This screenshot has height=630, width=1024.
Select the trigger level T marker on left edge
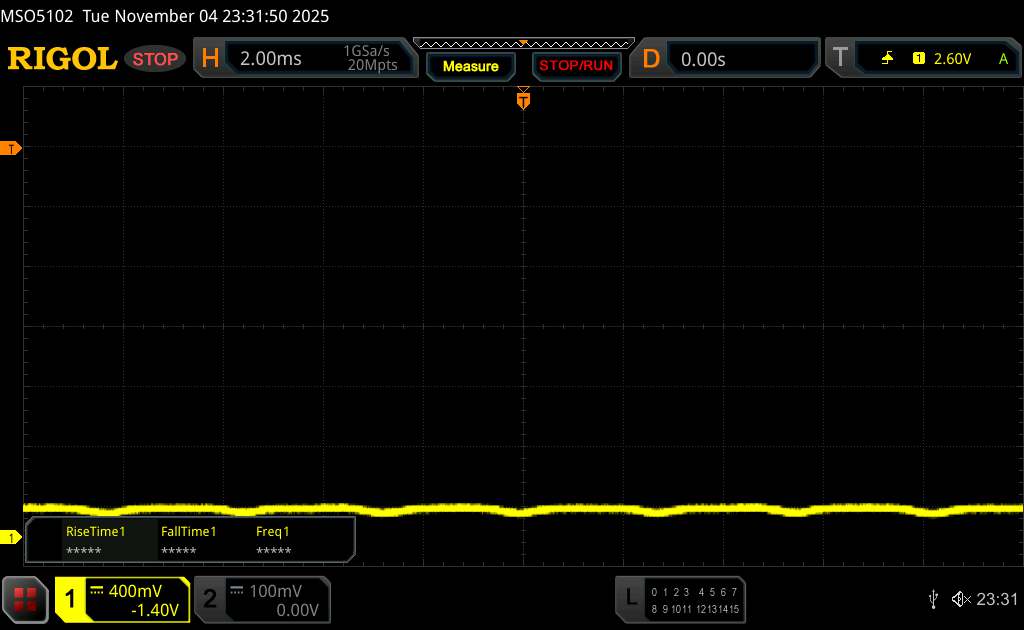point(11,149)
